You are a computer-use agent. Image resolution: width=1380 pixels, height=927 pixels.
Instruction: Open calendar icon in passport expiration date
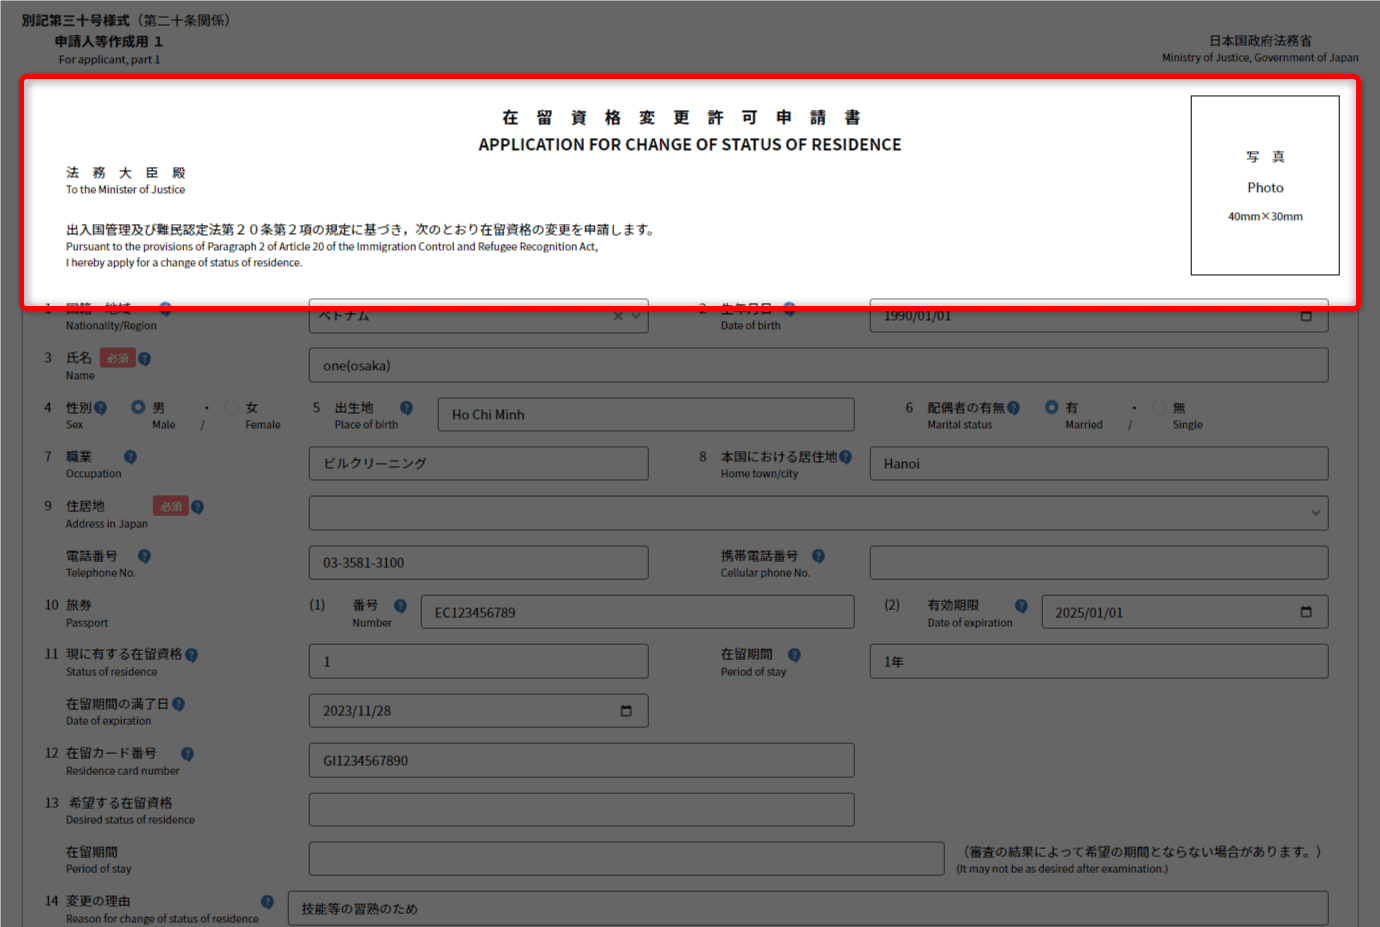pos(1305,612)
